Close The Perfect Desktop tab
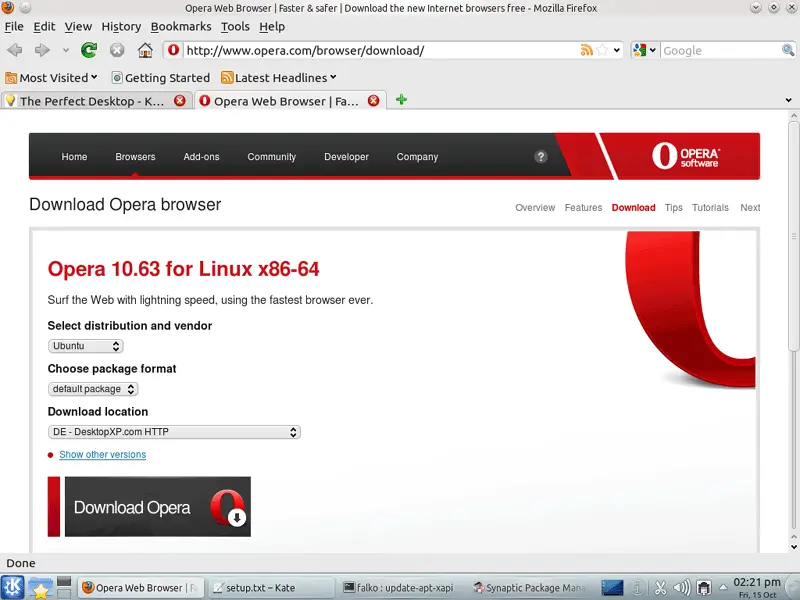Screen dimensions: 800x600 [180, 101]
